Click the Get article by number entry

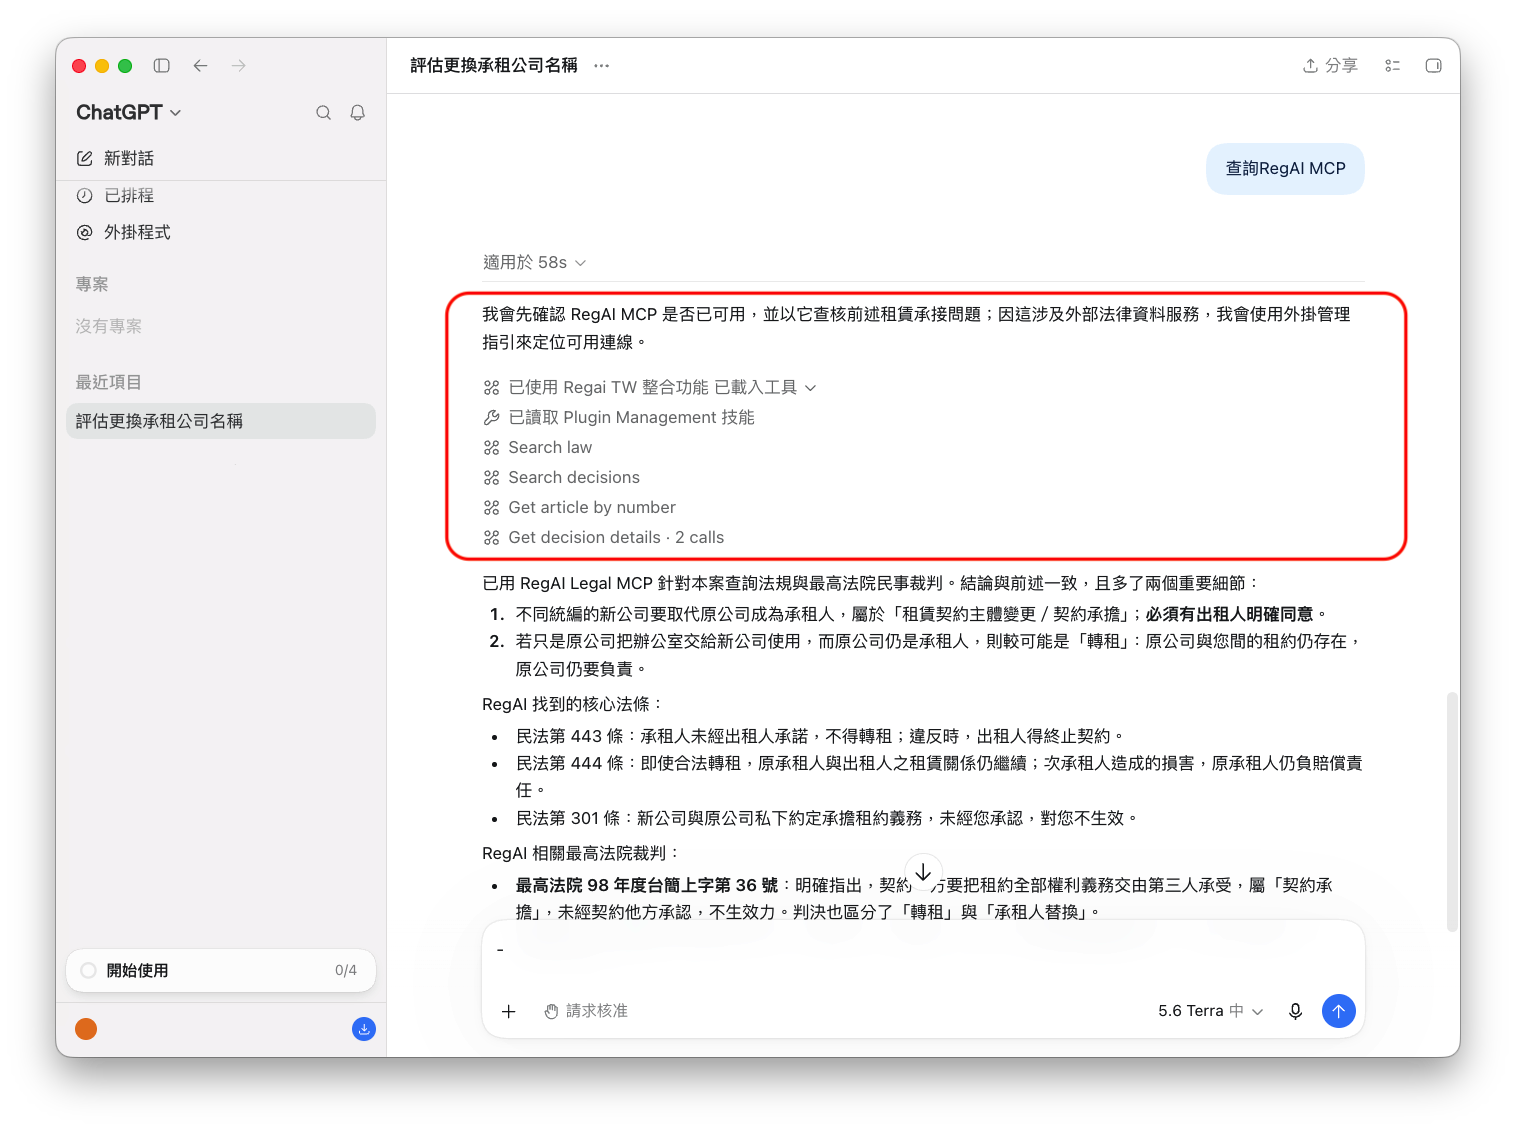[592, 508]
